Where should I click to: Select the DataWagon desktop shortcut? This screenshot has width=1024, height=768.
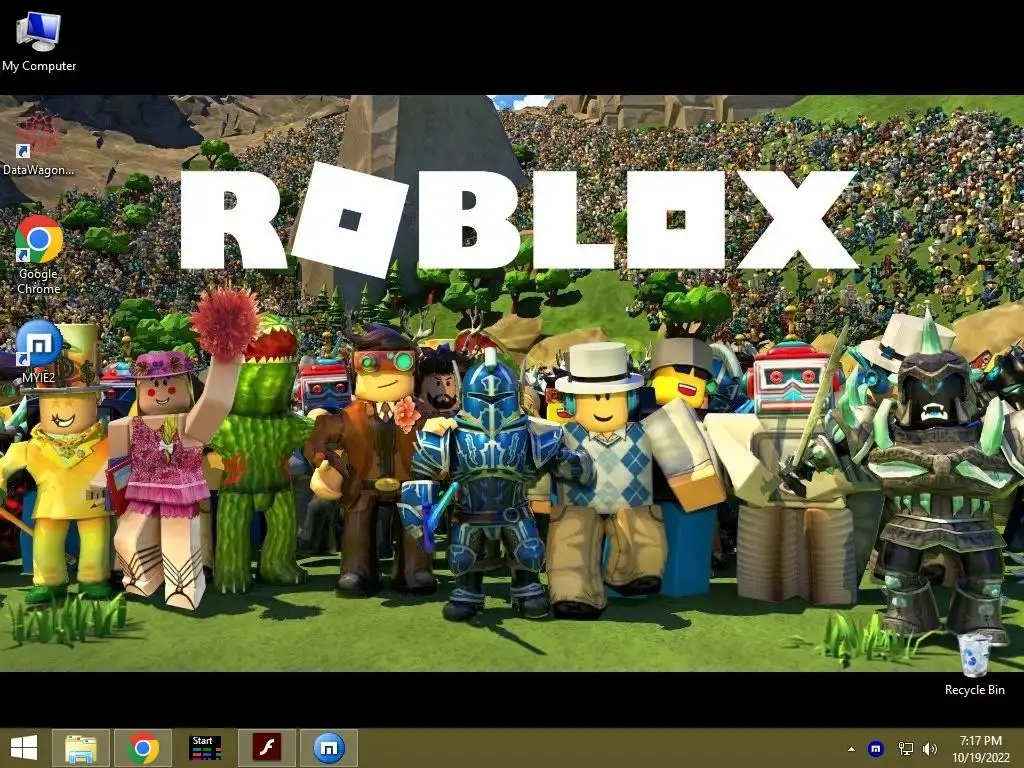click(x=38, y=144)
